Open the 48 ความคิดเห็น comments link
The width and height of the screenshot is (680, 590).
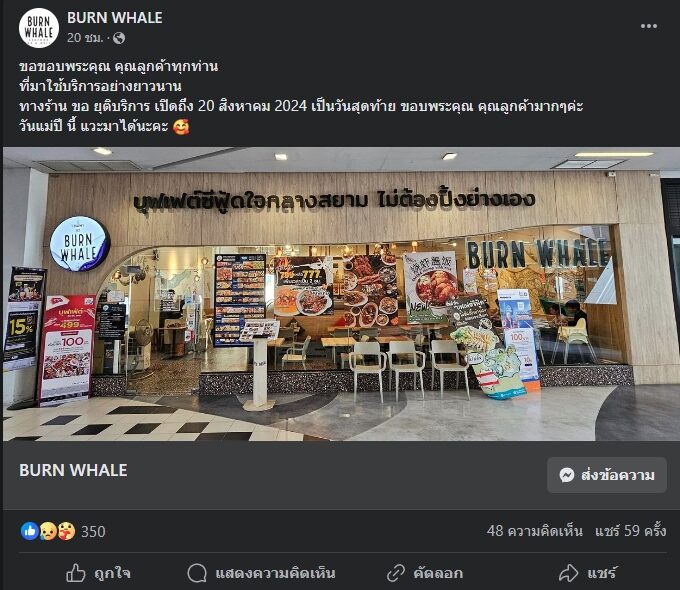[534, 531]
